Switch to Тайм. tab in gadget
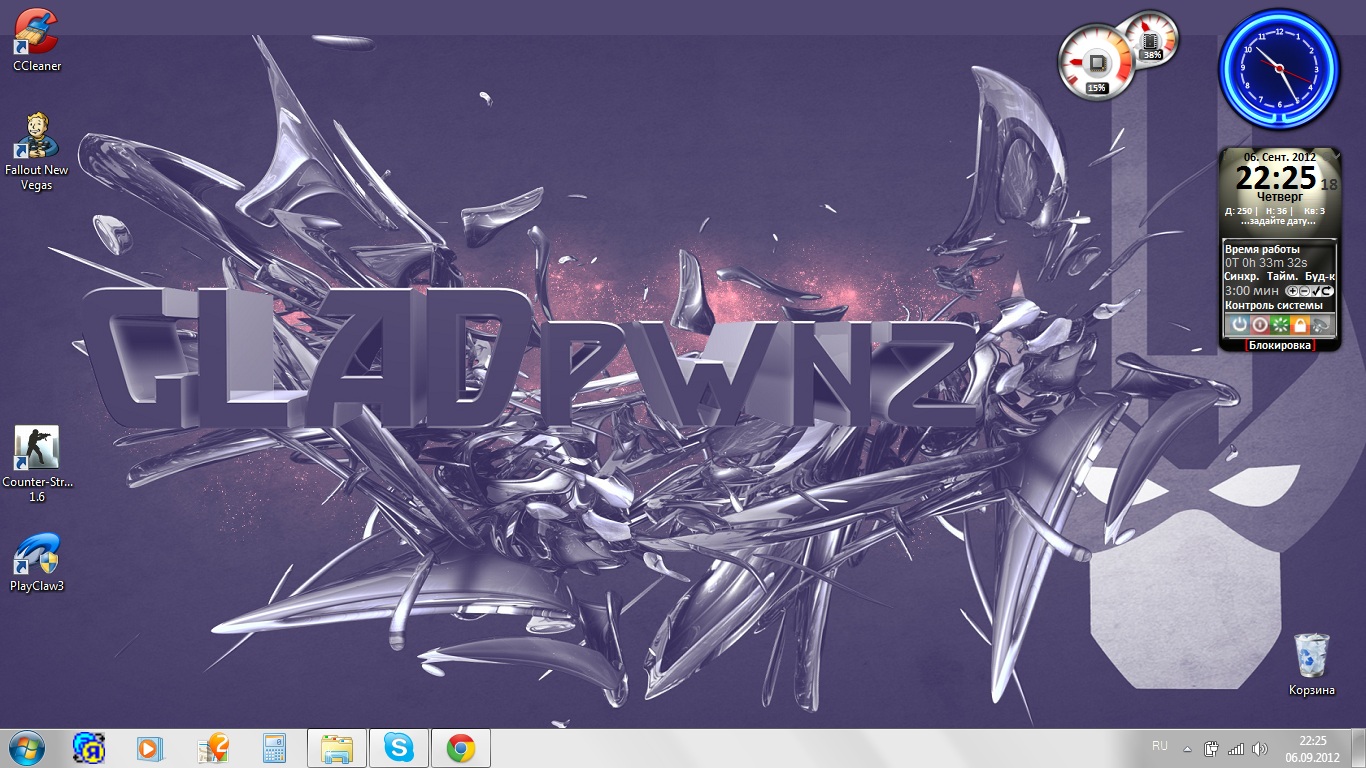The height and width of the screenshot is (768, 1366). [x=1282, y=276]
